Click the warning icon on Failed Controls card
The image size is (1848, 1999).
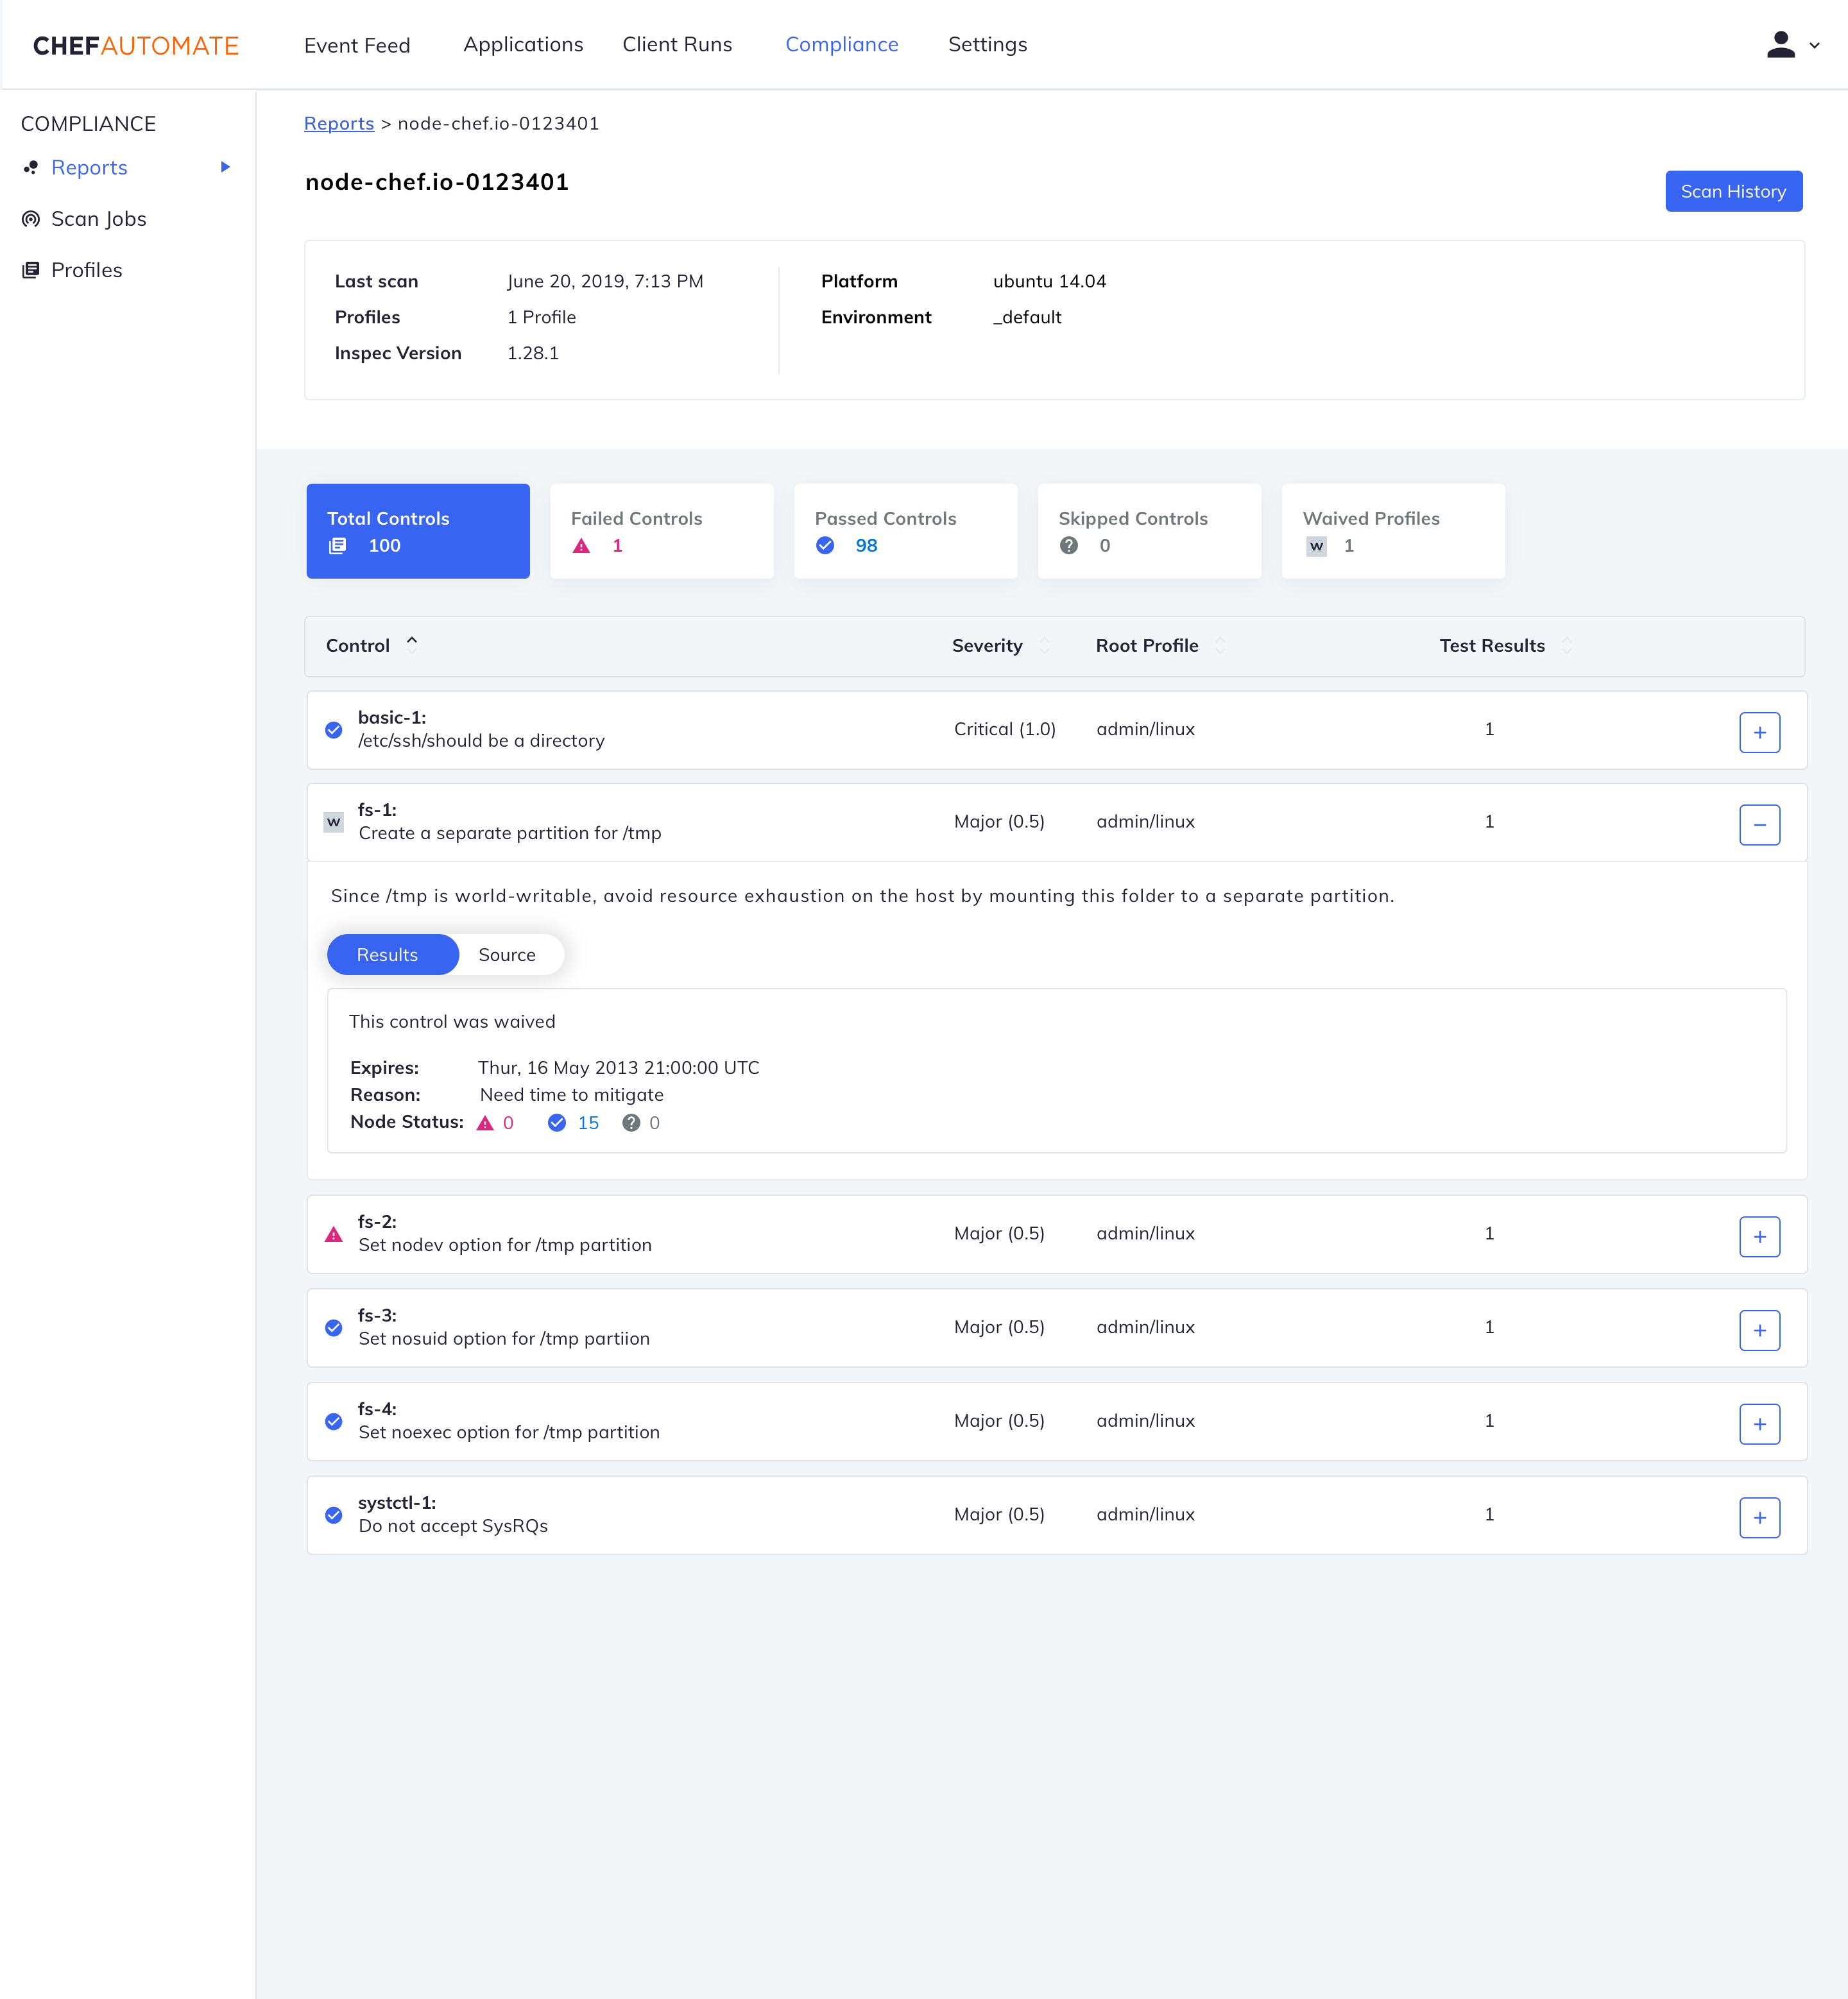[581, 546]
